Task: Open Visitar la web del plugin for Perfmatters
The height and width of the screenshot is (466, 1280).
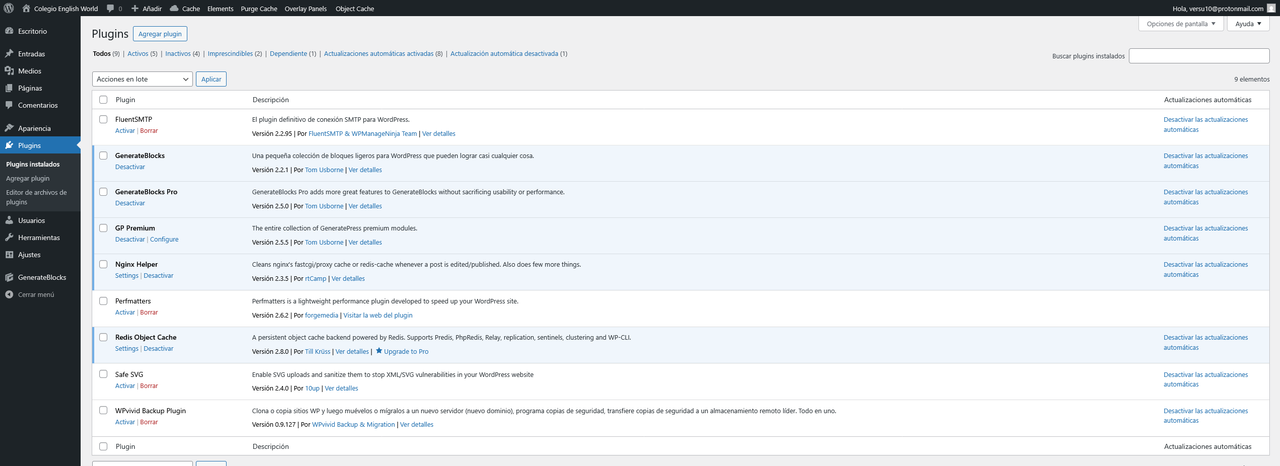Action: [x=377, y=315]
